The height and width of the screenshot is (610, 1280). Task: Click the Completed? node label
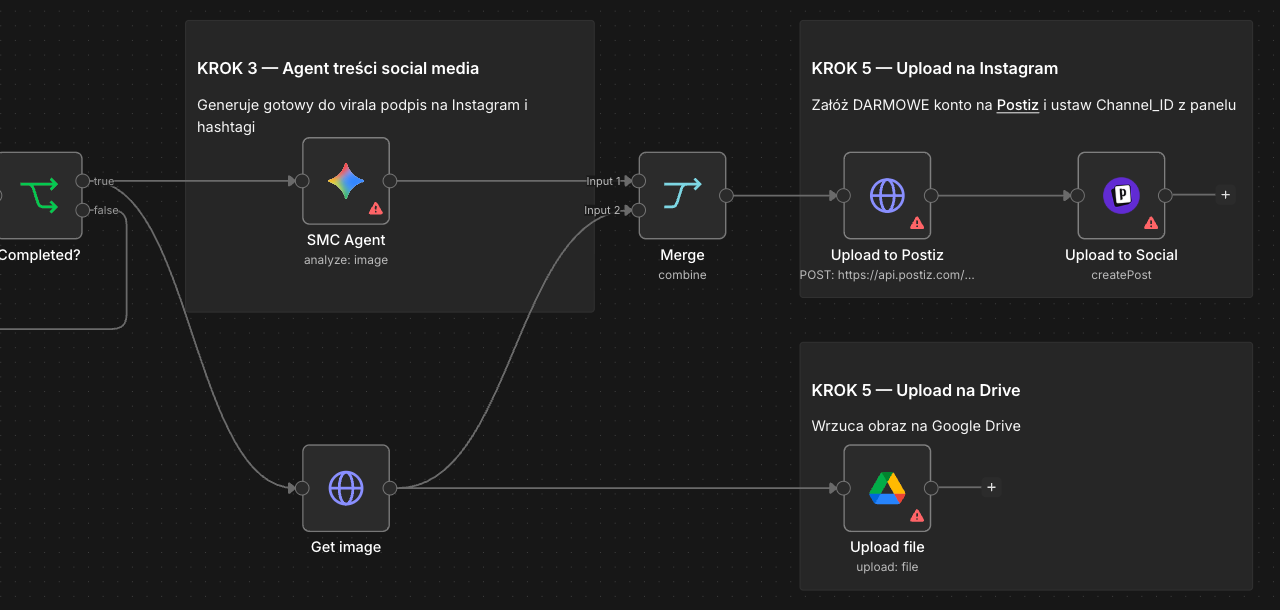(39, 255)
